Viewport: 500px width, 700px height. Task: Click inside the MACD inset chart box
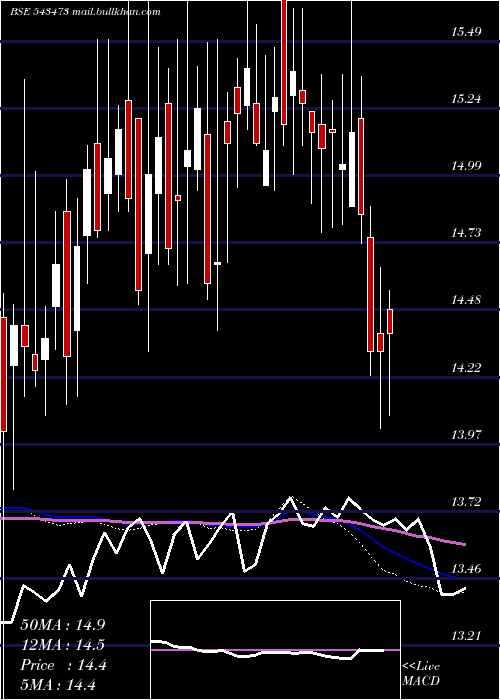pos(275,650)
